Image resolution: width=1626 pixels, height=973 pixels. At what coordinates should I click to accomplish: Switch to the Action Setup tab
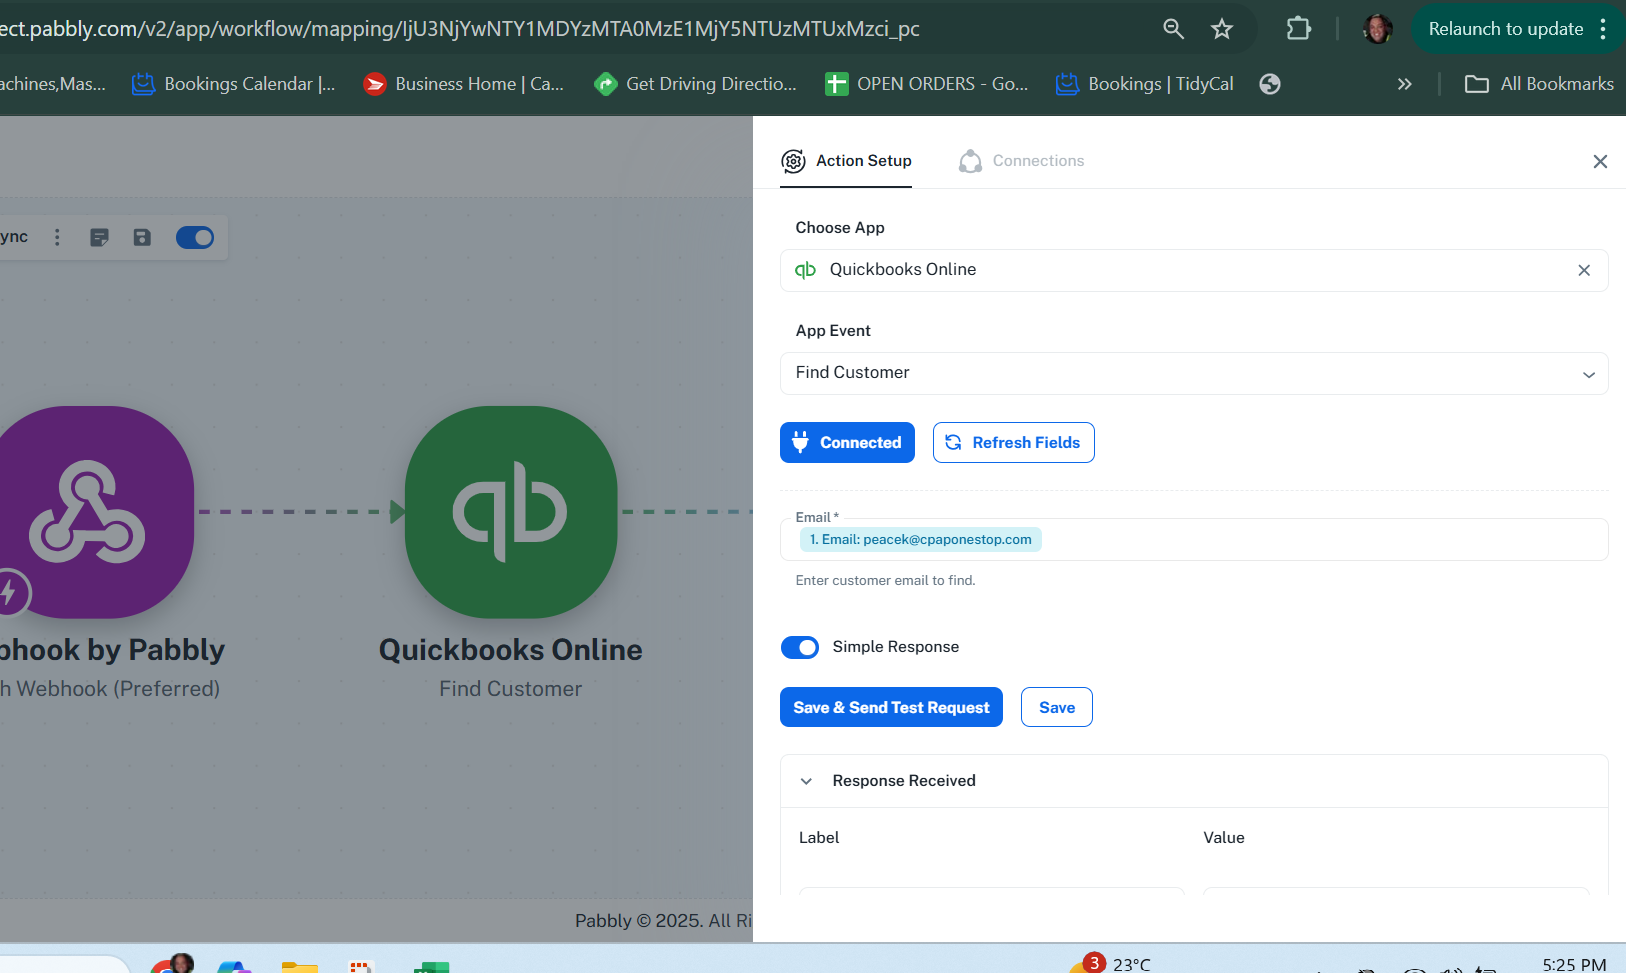tap(846, 161)
